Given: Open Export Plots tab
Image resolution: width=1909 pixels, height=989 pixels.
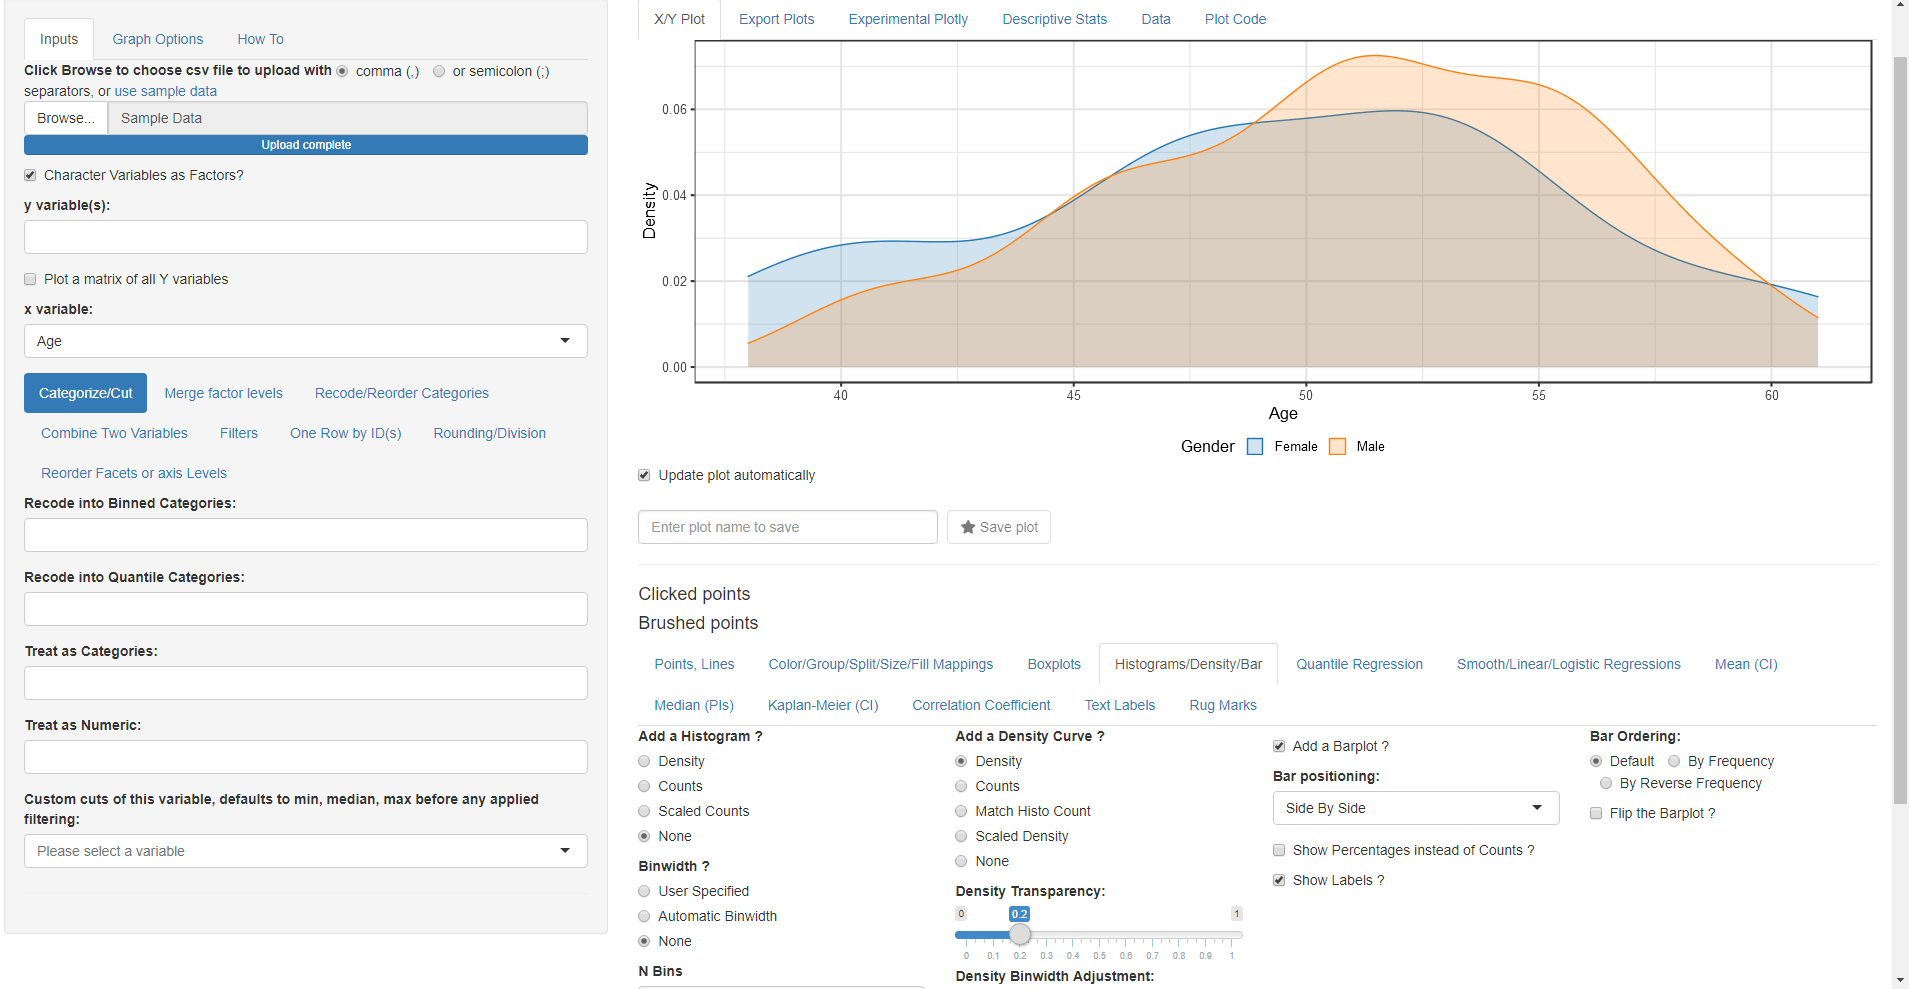Looking at the screenshot, I should 777,19.
